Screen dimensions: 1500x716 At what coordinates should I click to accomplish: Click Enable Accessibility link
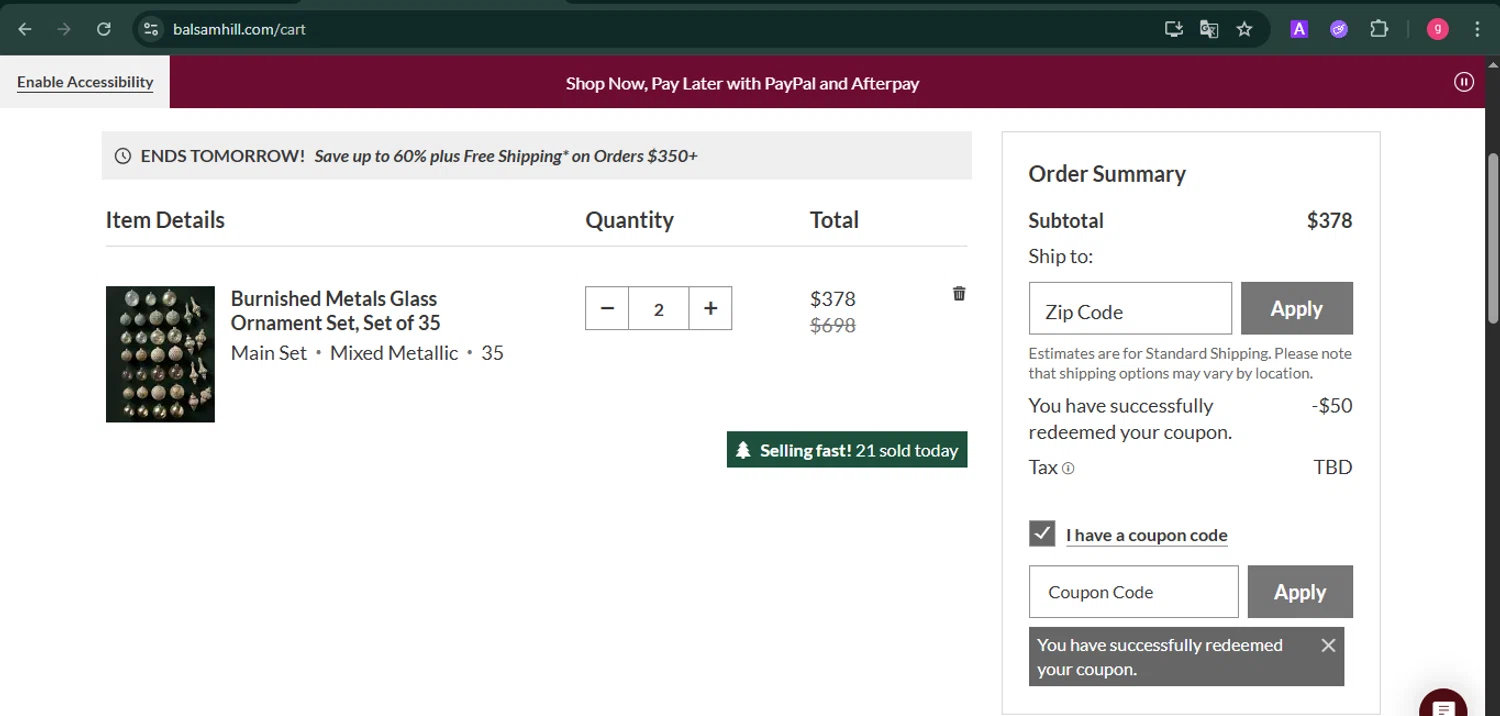pyautogui.click(x=85, y=82)
